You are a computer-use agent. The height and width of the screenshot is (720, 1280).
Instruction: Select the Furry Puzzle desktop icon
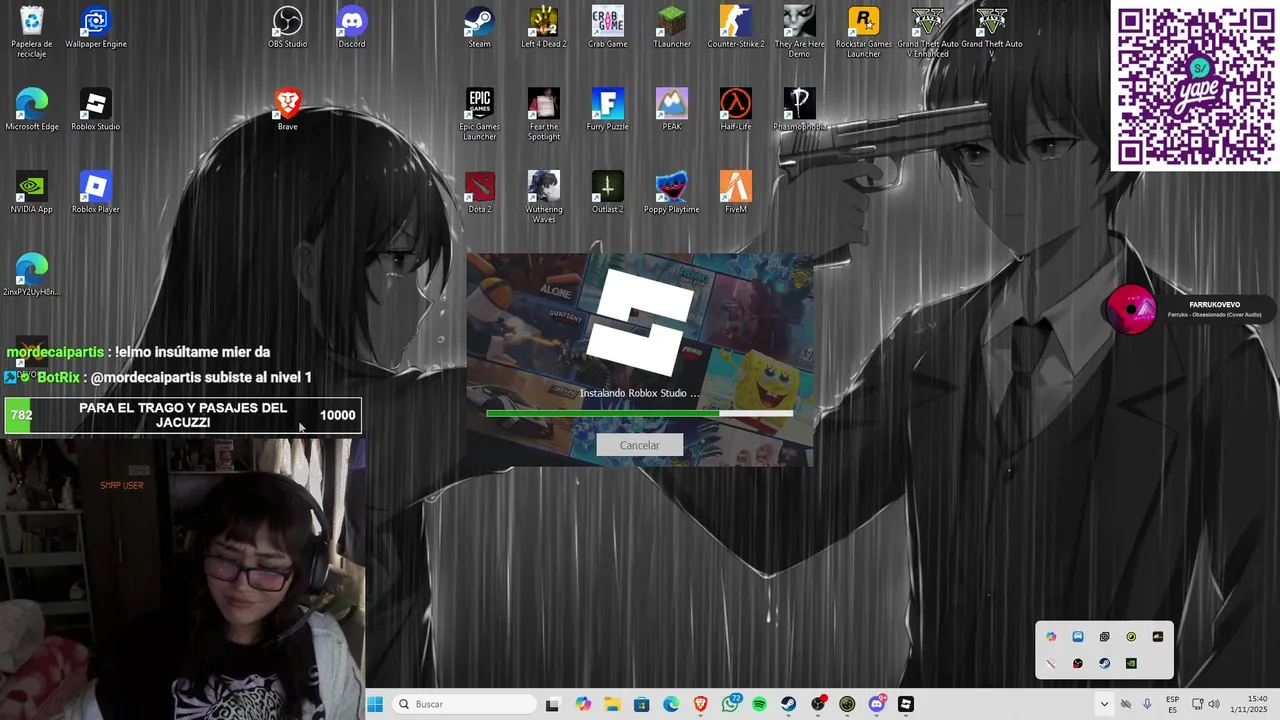(x=608, y=110)
